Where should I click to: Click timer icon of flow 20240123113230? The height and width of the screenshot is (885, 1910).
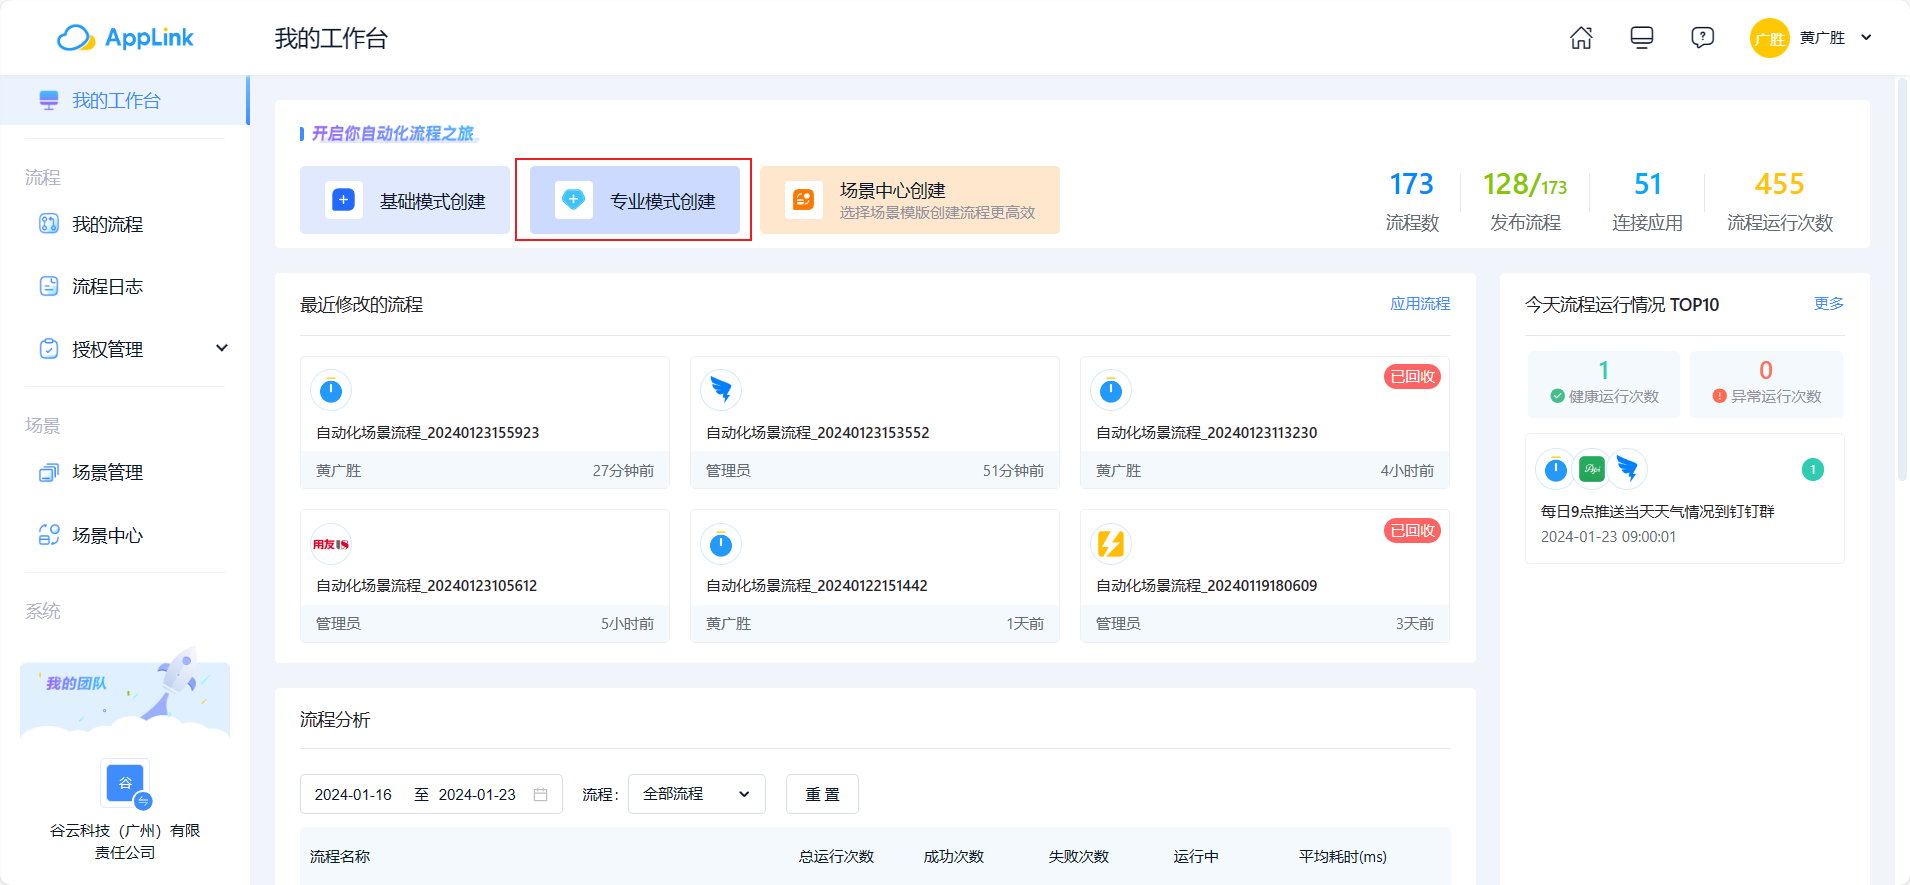[1111, 390]
